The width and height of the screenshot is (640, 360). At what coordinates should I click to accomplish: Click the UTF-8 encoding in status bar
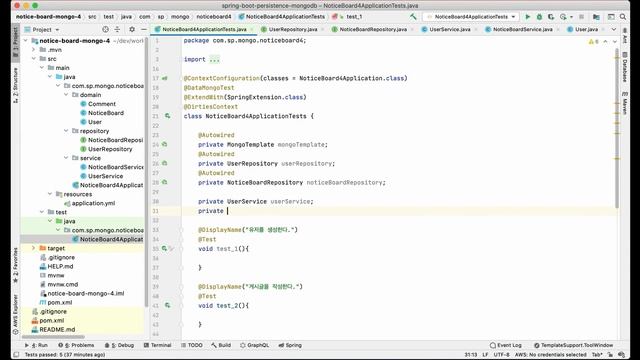(501, 355)
